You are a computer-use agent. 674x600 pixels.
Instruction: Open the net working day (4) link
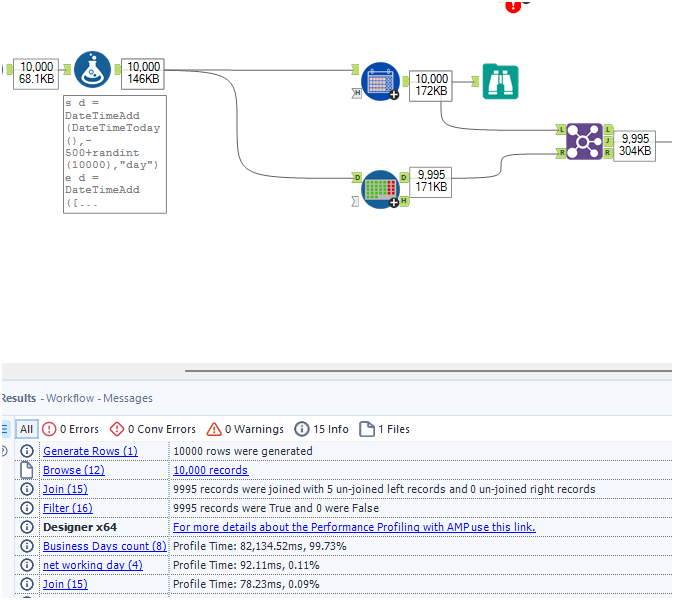click(x=93, y=565)
